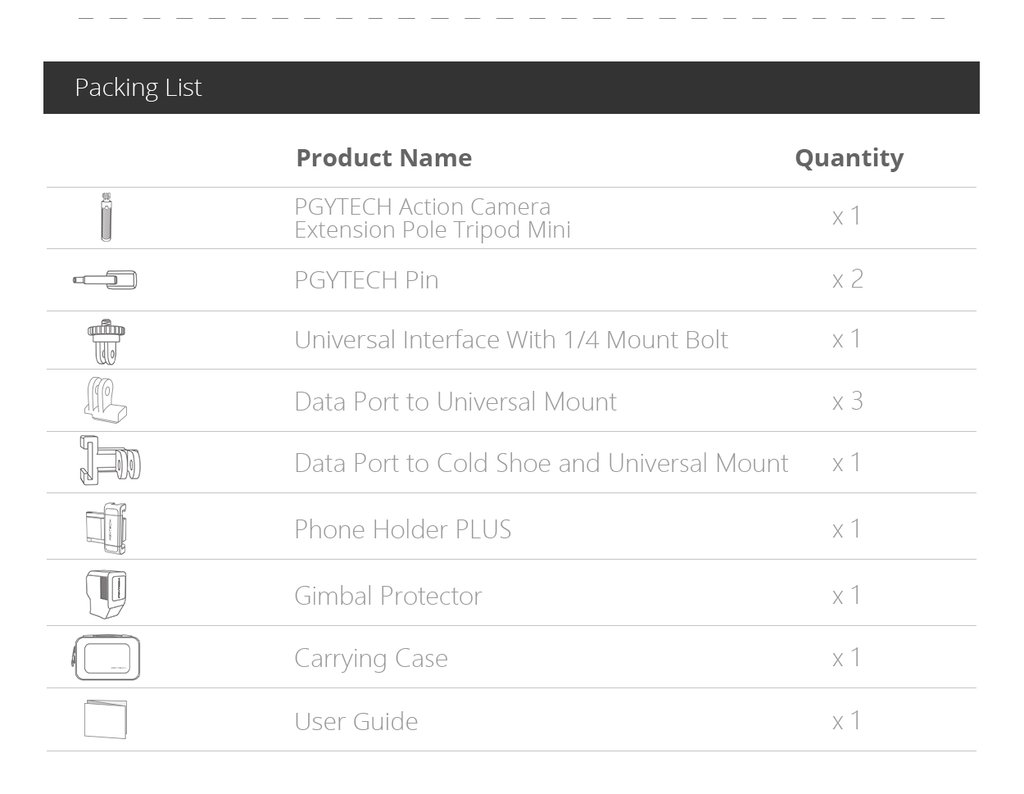Select the PGYTECH Pin illustration

[105, 280]
